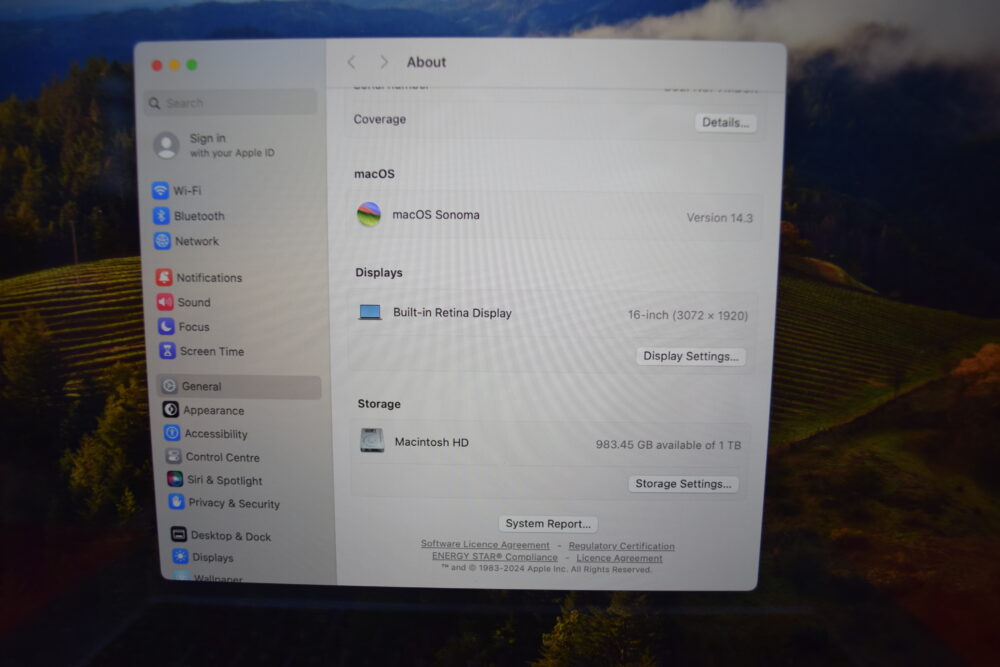1000x667 pixels.
Task: Click the Macintosh HD drive icon
Action: [x=372, y=441]
